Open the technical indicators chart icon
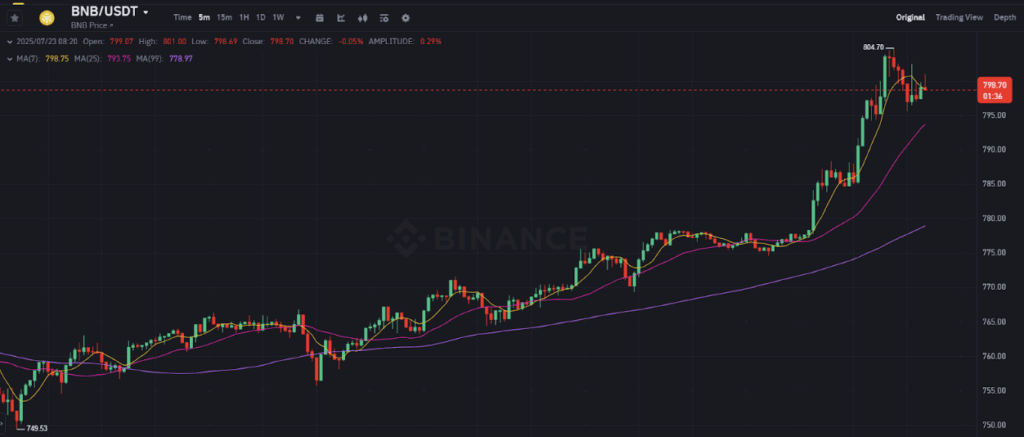The image size is (1024, 437). [x=341, y=18]
